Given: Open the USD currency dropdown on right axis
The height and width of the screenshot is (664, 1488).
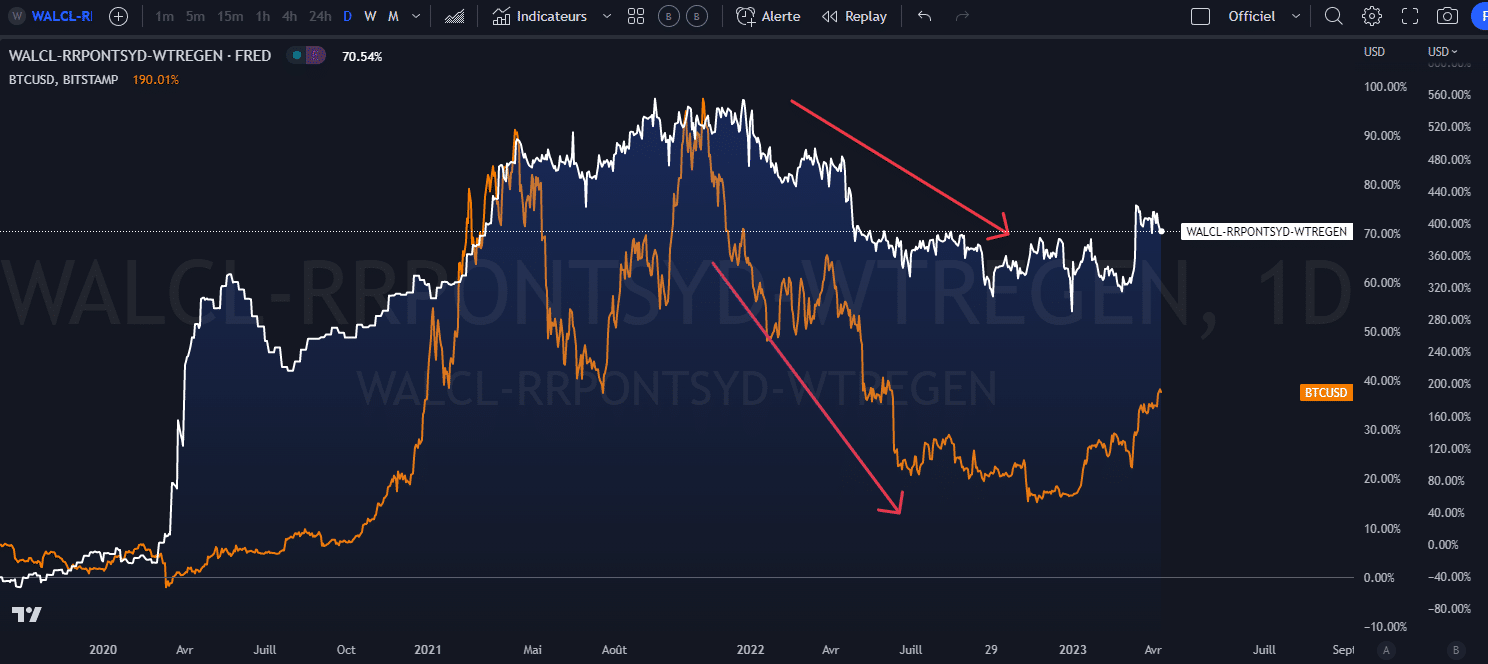Looking at the screenshot, I should [x=1442, y=51].
